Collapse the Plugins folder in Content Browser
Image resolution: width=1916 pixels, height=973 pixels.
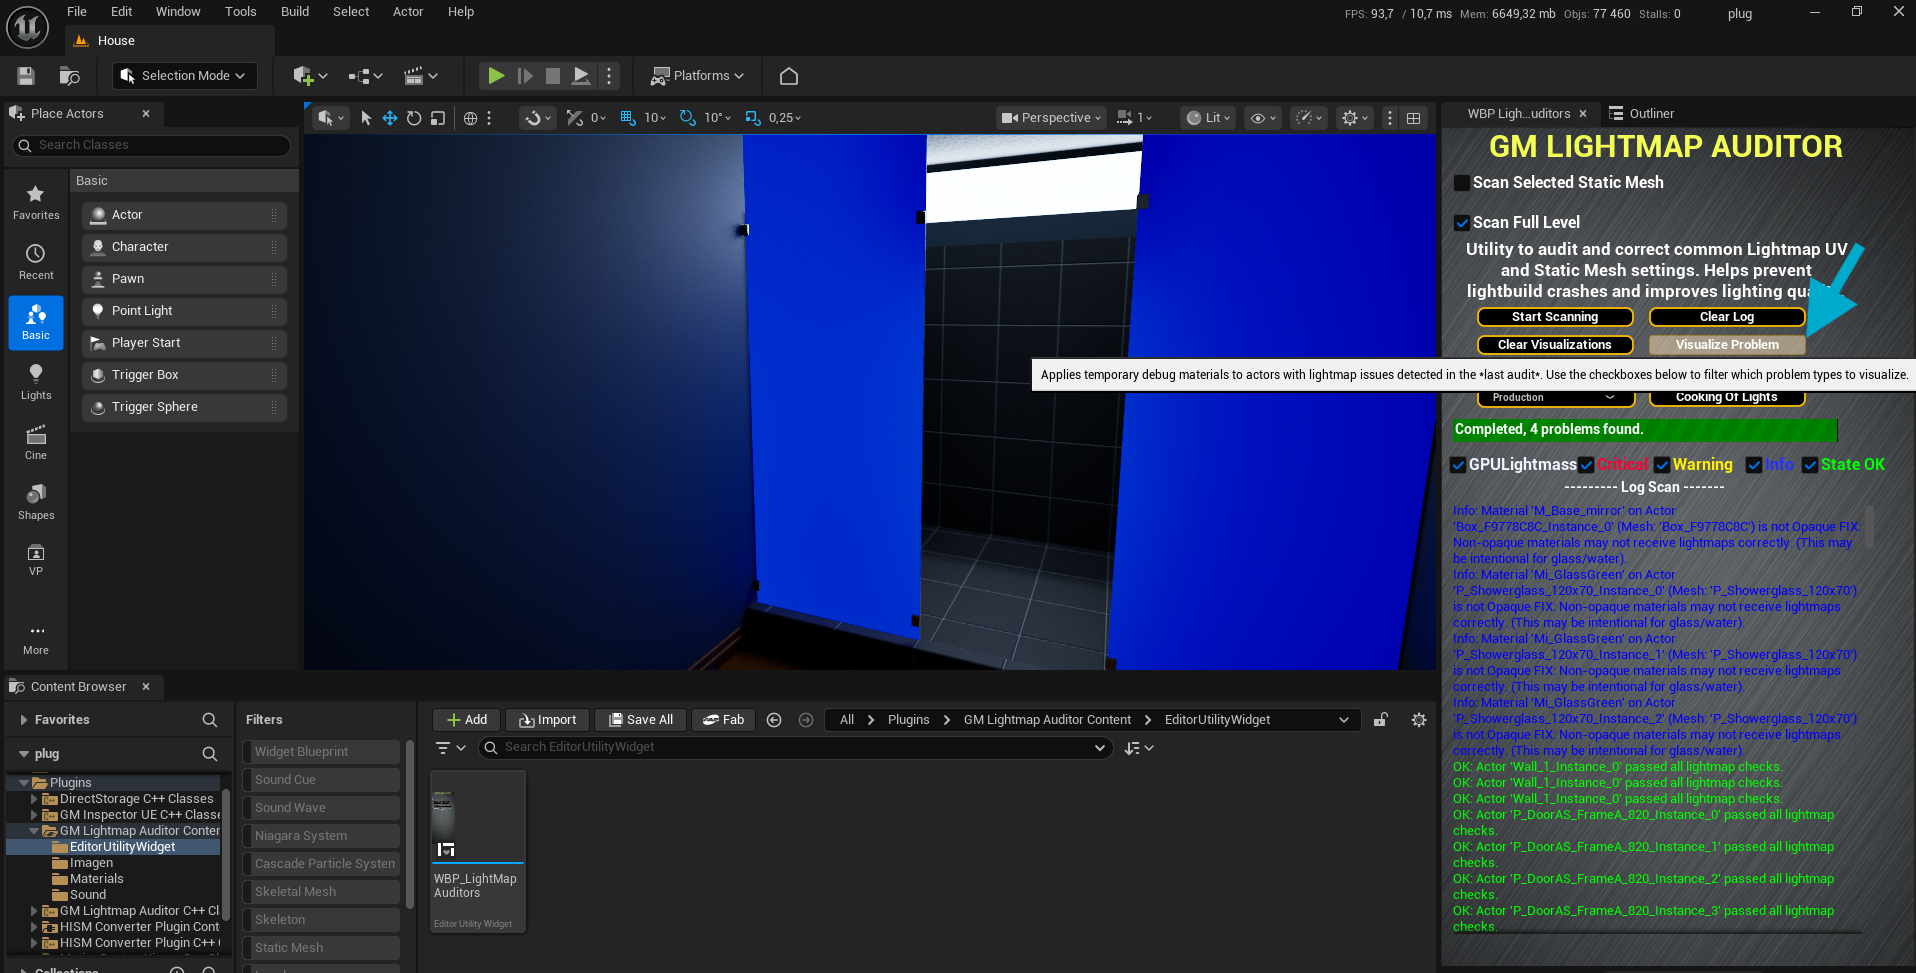(24, 782)
